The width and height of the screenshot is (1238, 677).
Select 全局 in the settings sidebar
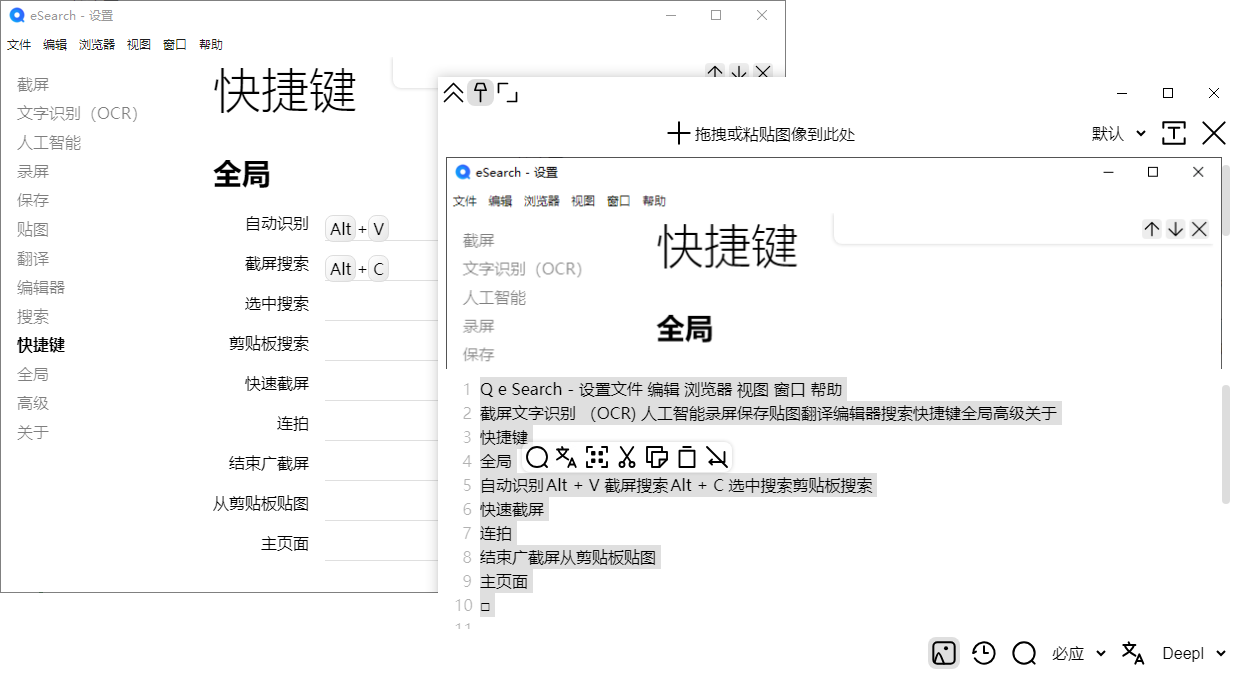pos(33,375)
